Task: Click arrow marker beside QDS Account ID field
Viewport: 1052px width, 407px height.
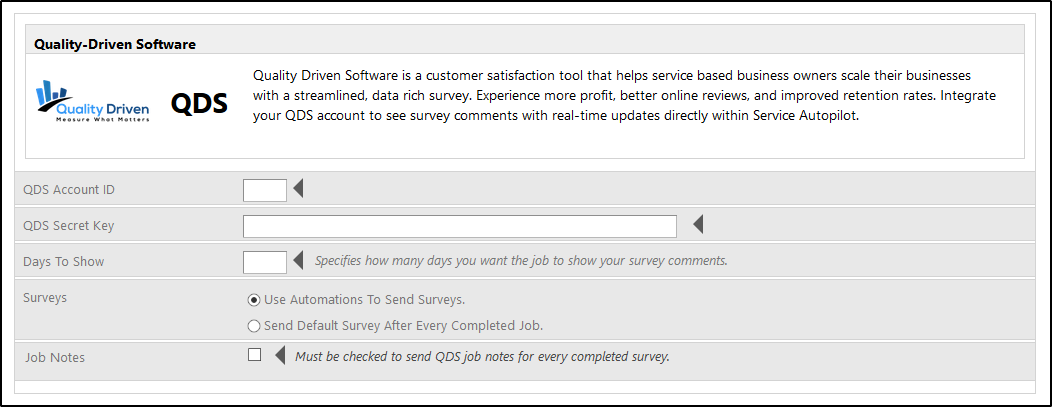Action: tap(297, 189)
